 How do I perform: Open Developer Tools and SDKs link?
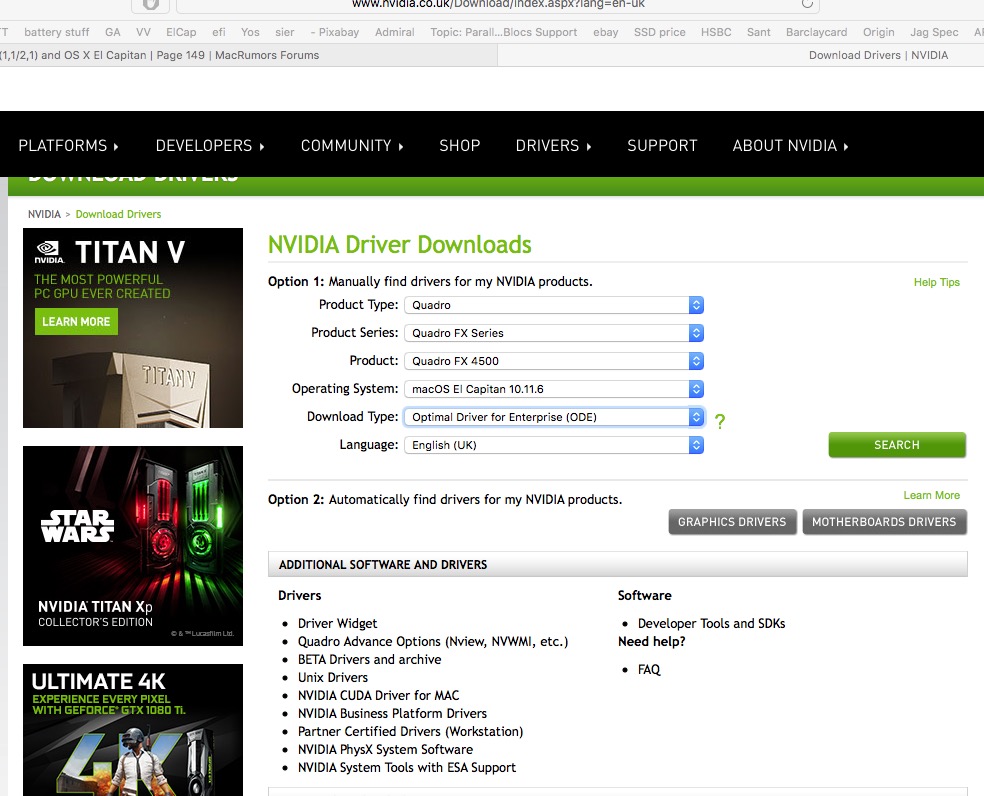[712, 623]
